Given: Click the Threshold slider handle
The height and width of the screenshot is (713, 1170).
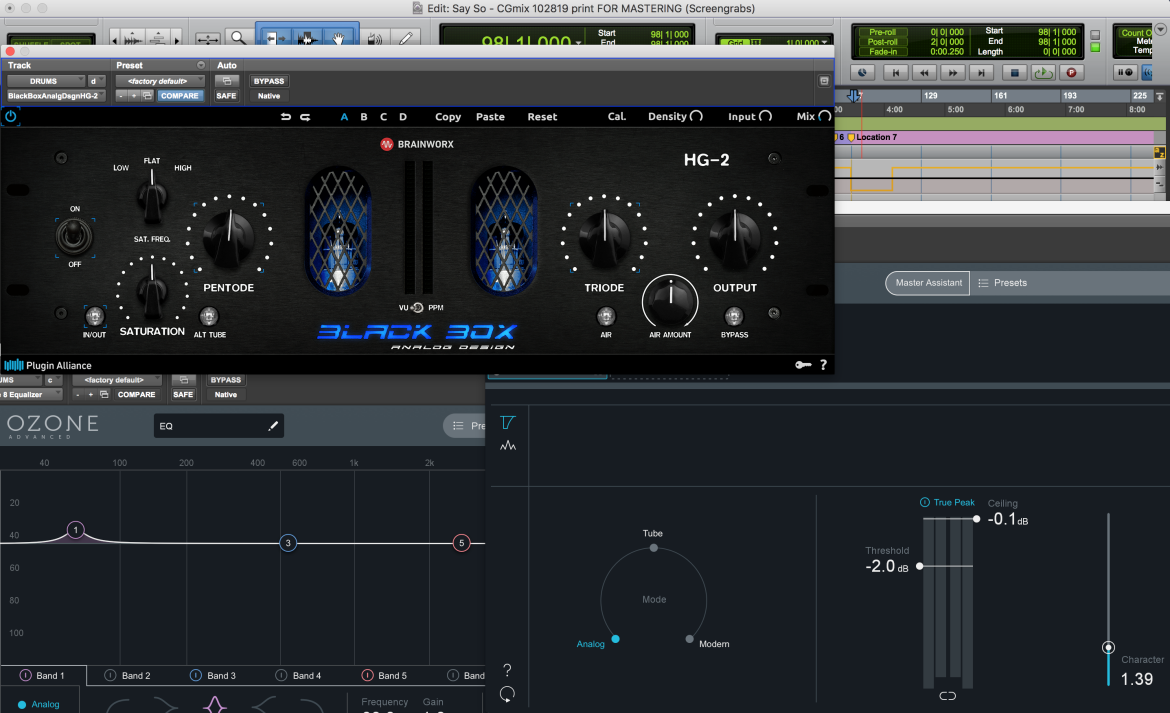Looking at the screenshot, I should 920,566.
